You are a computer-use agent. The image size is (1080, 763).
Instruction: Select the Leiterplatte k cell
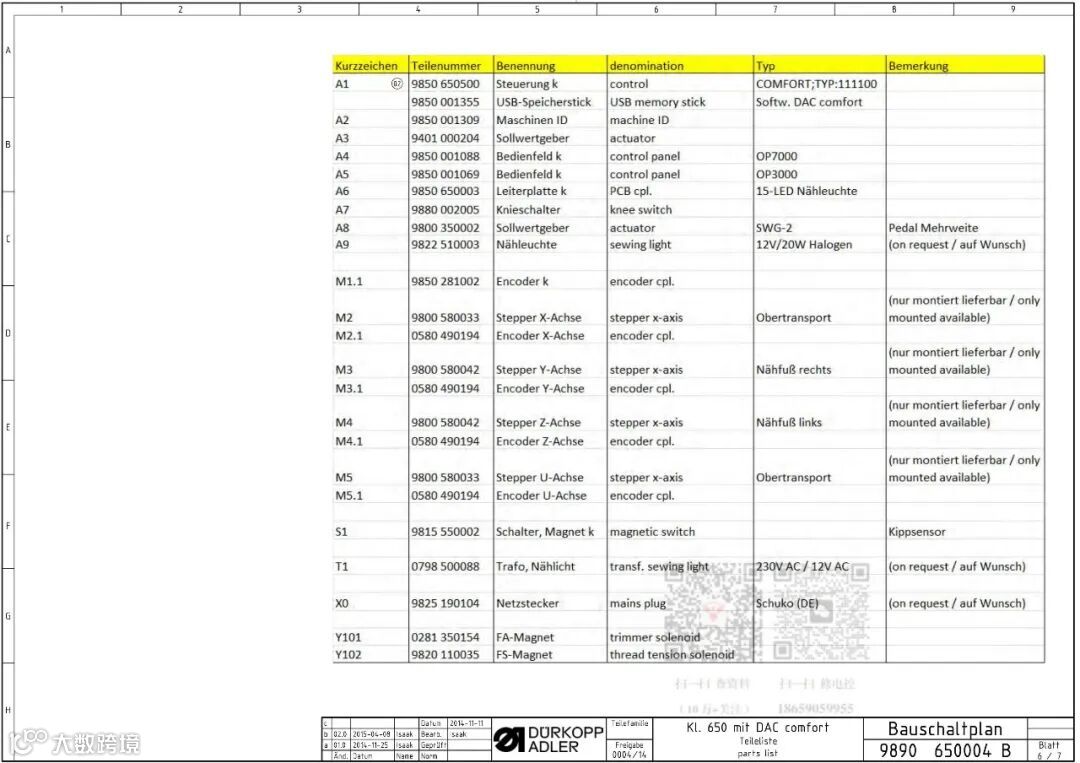(531, 191)
